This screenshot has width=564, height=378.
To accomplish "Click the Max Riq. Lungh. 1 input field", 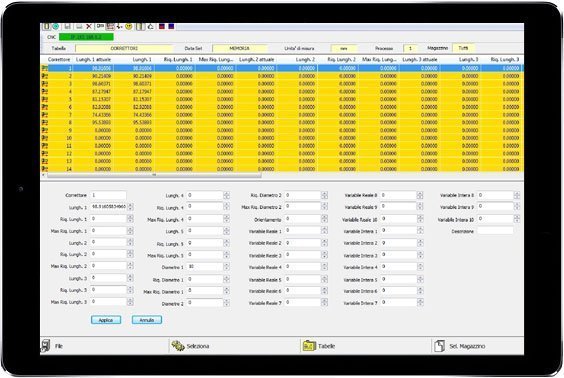I will coord(108,231).
